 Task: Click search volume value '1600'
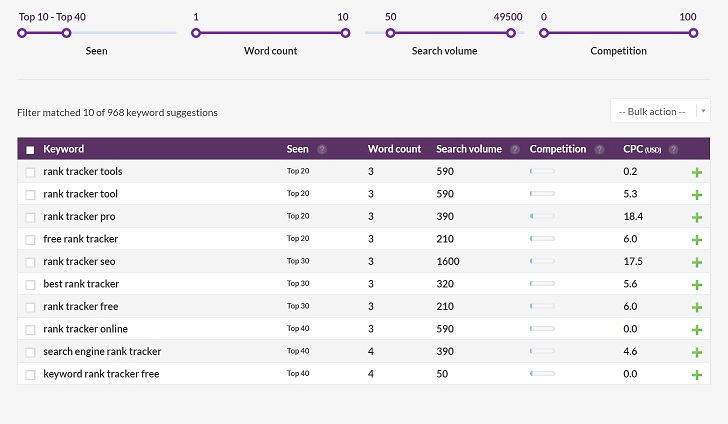pos(448,261)
